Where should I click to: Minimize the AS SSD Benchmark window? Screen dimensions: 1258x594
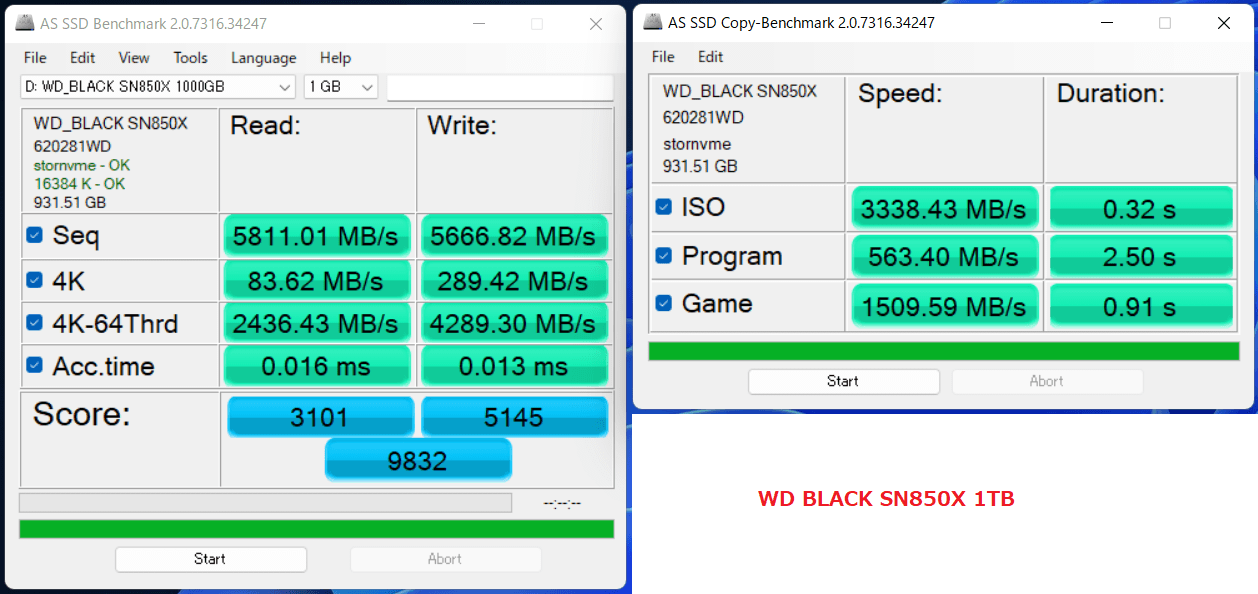click(x=477, y=24)
